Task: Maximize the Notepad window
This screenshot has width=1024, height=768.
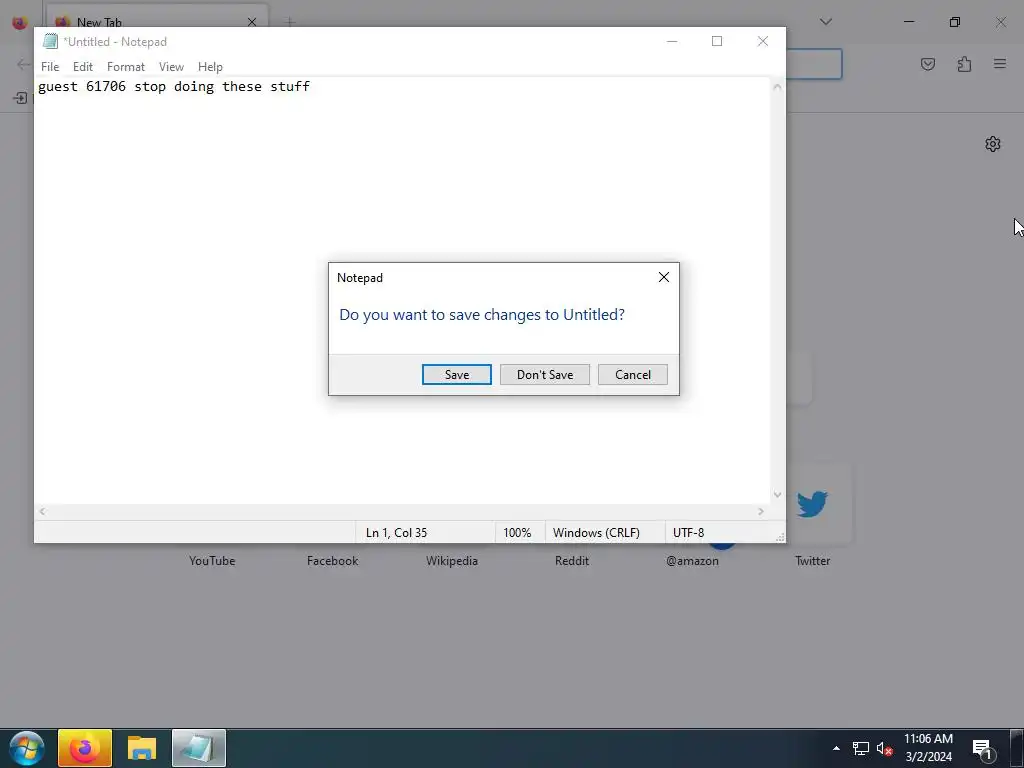Action: [x=717, y=41]
